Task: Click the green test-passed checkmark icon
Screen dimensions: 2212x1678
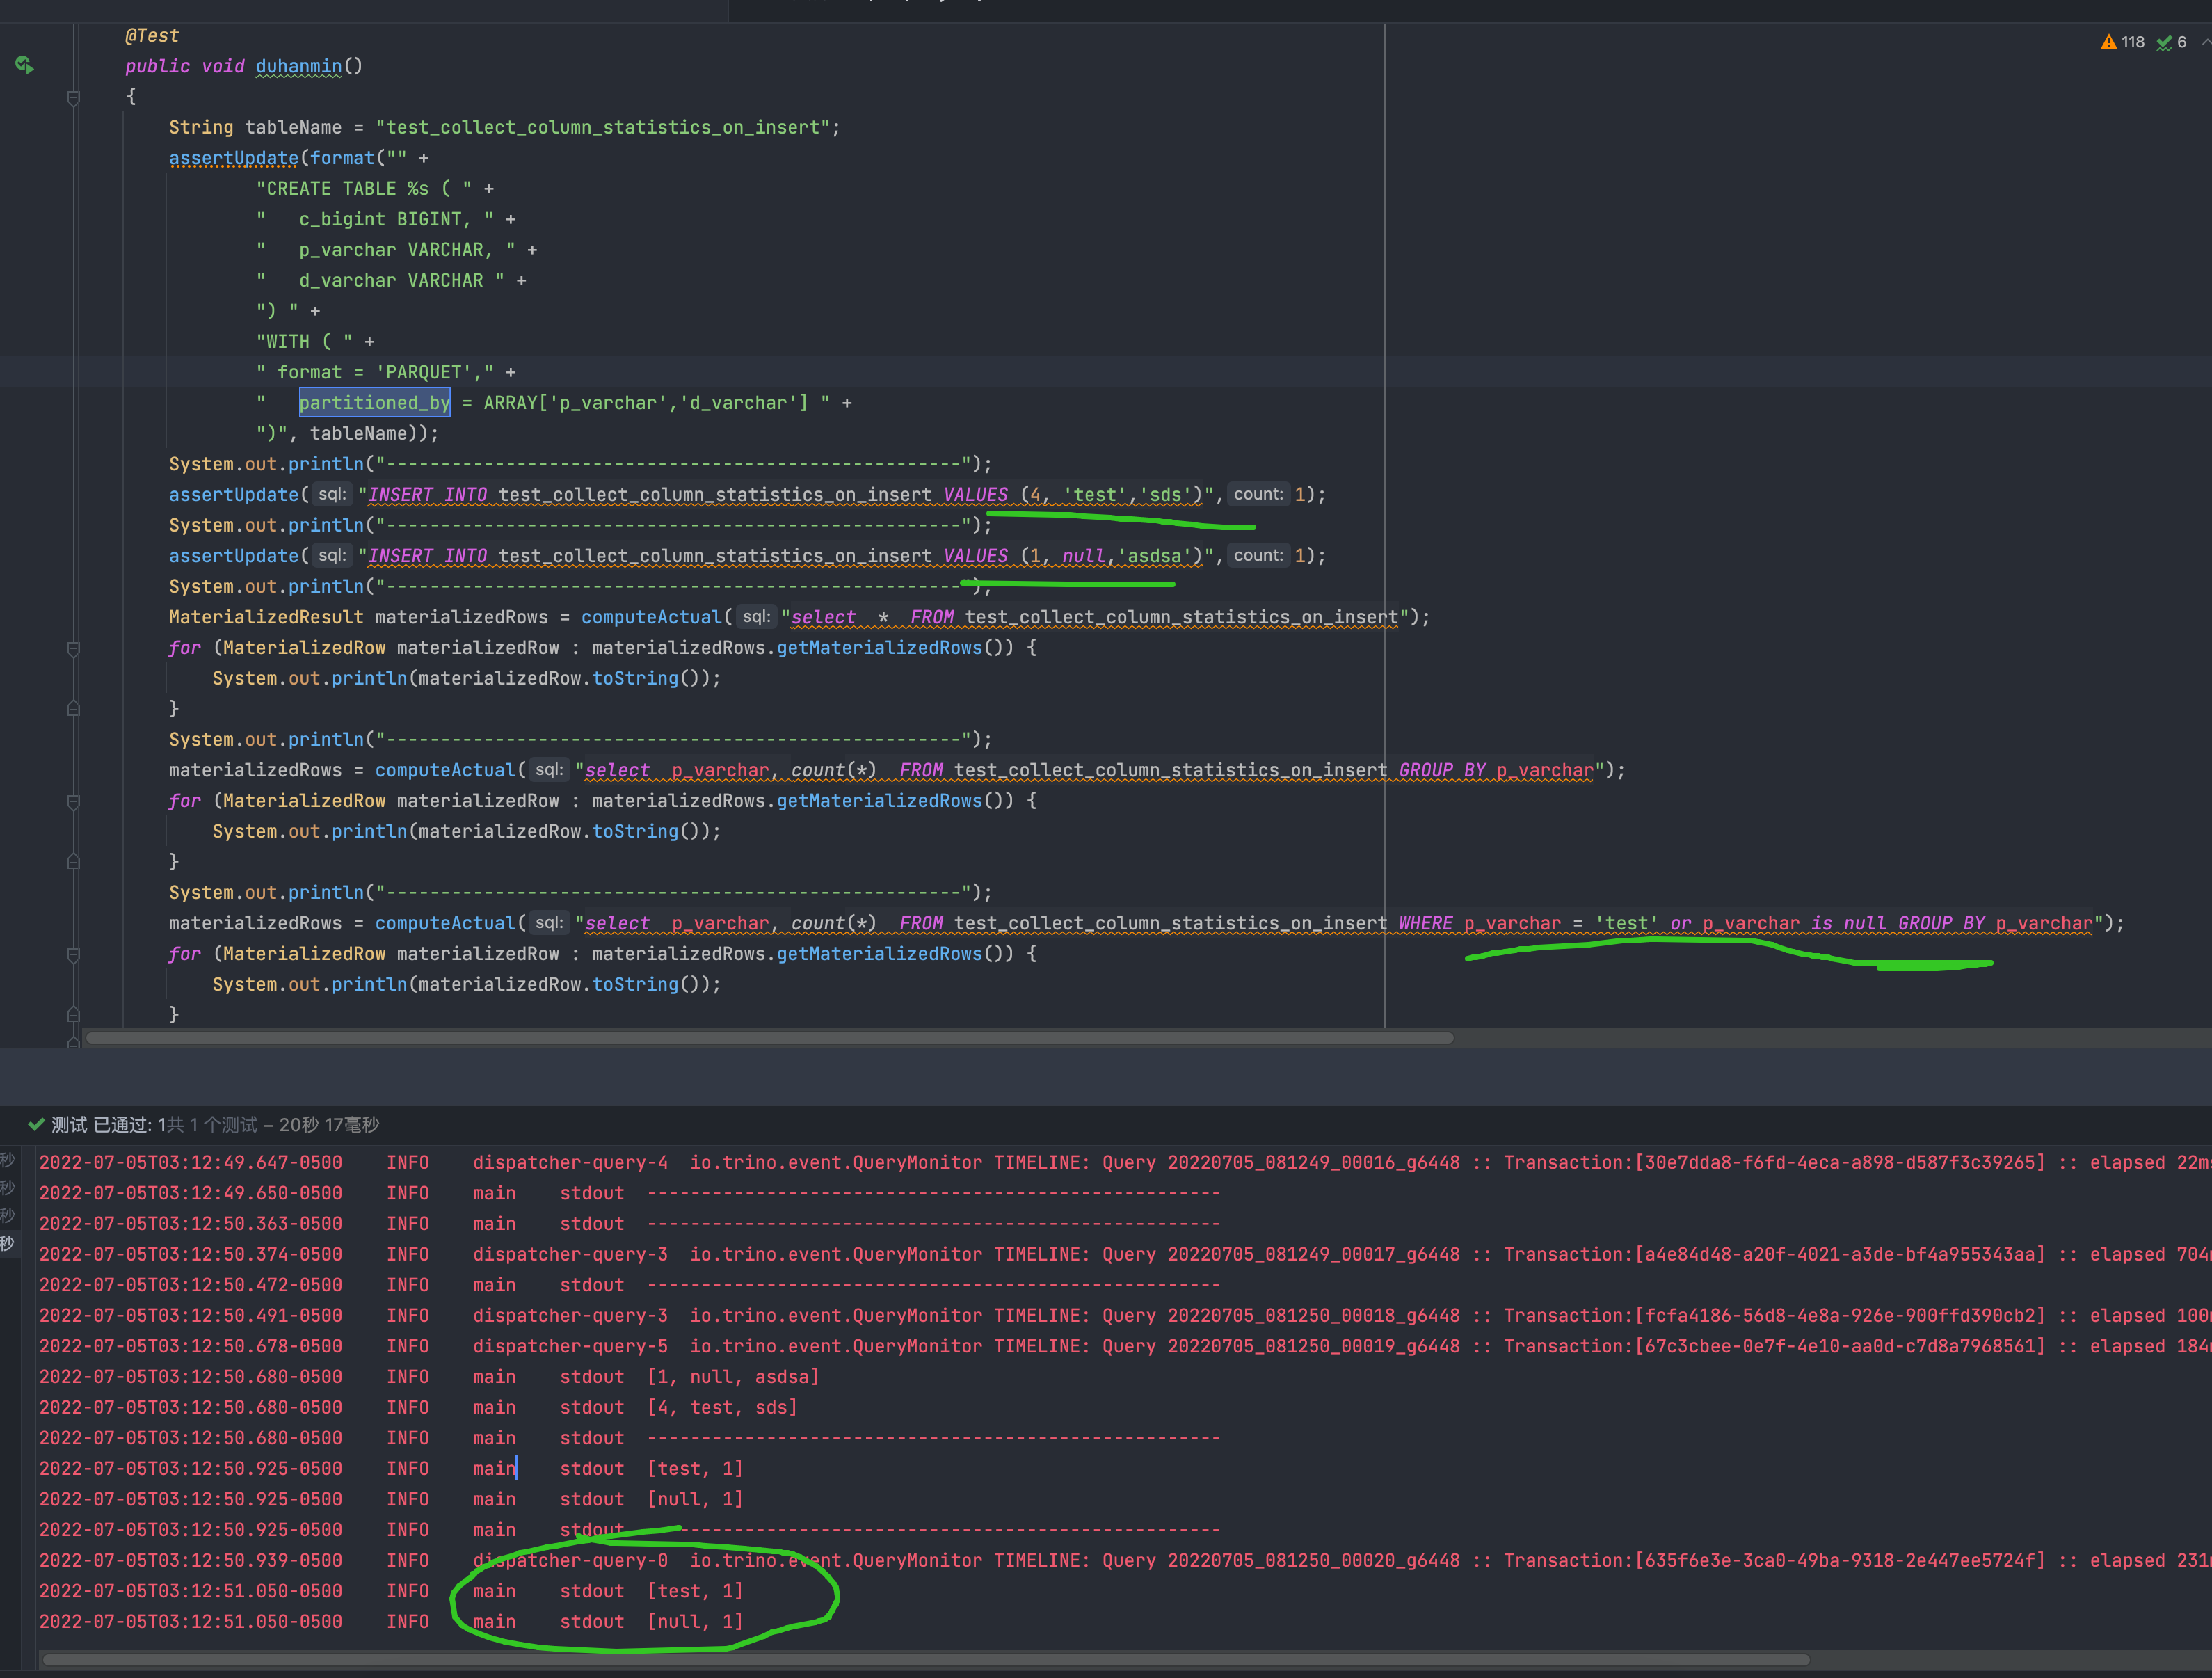Action: click(x=37, y=1124)
